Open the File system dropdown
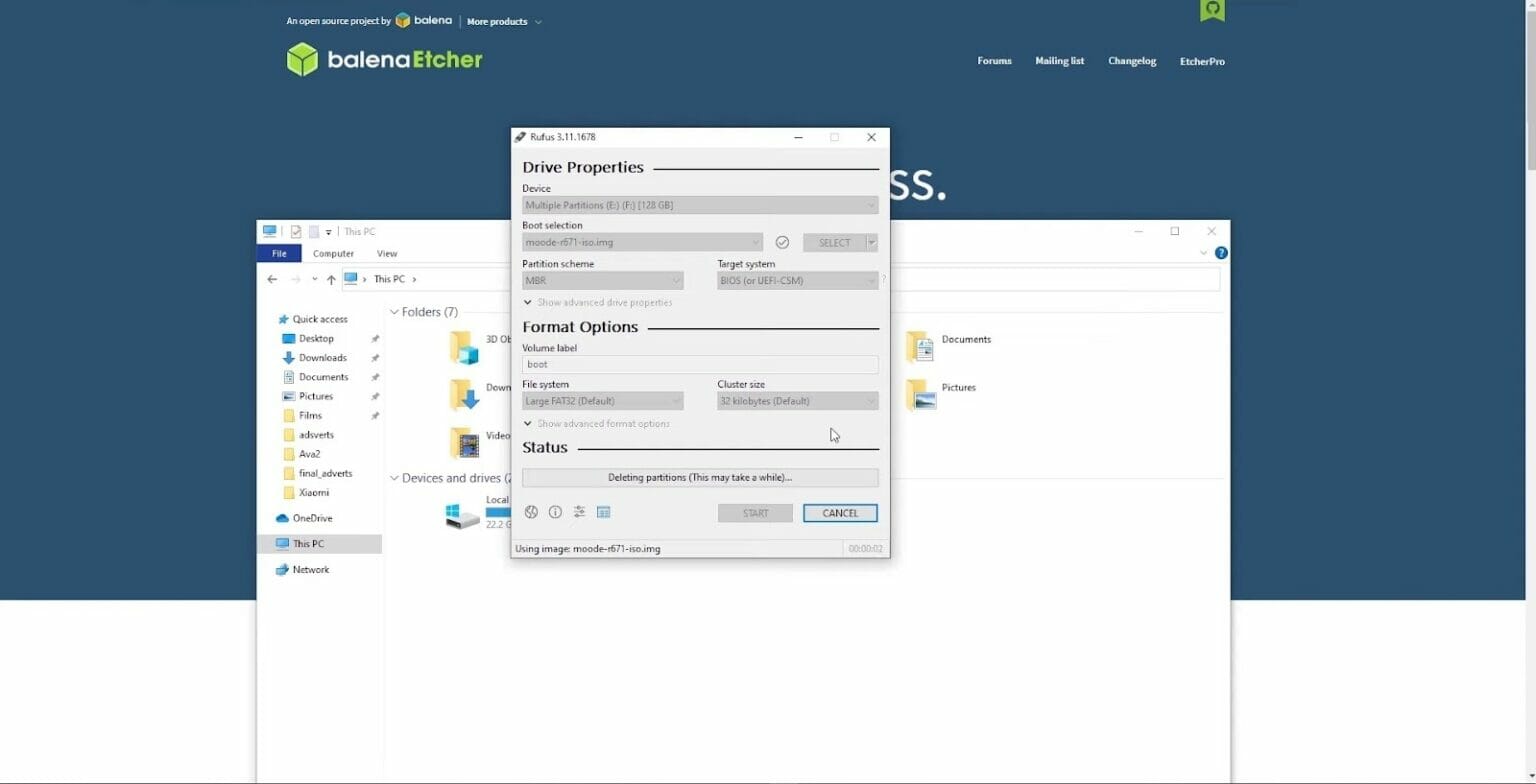Screen dimensions: 1536x784 pyautogui.click(x=602, y=401)
